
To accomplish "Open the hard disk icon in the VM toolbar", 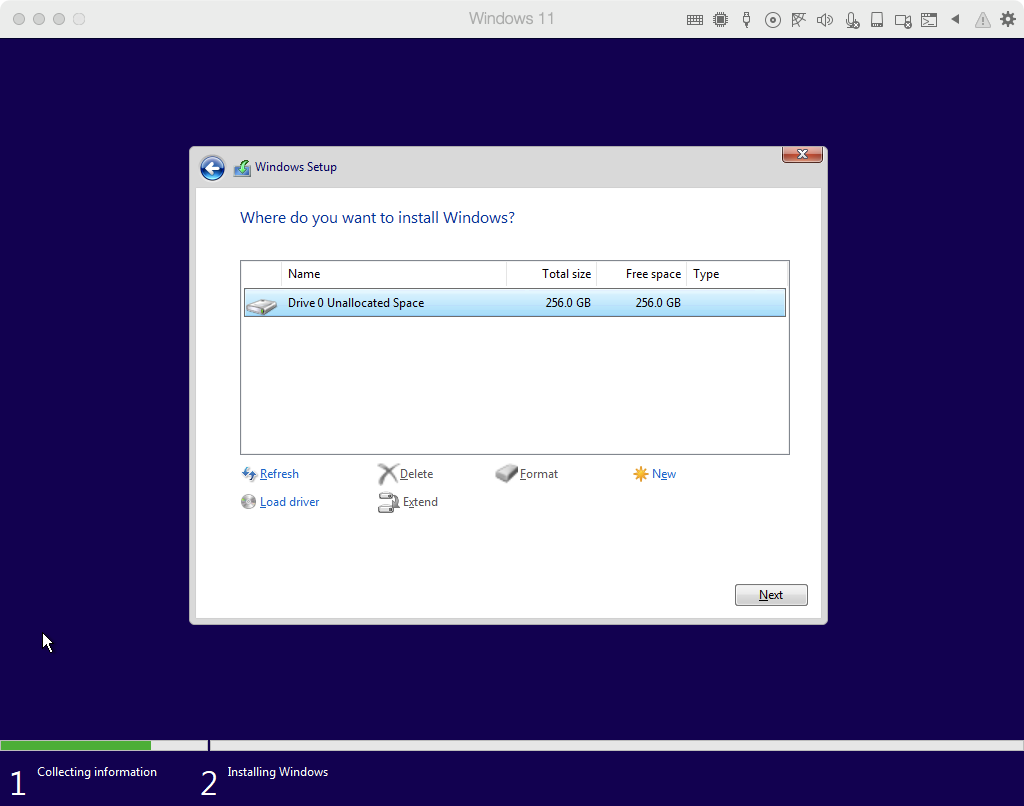I will tap(877, 20).
